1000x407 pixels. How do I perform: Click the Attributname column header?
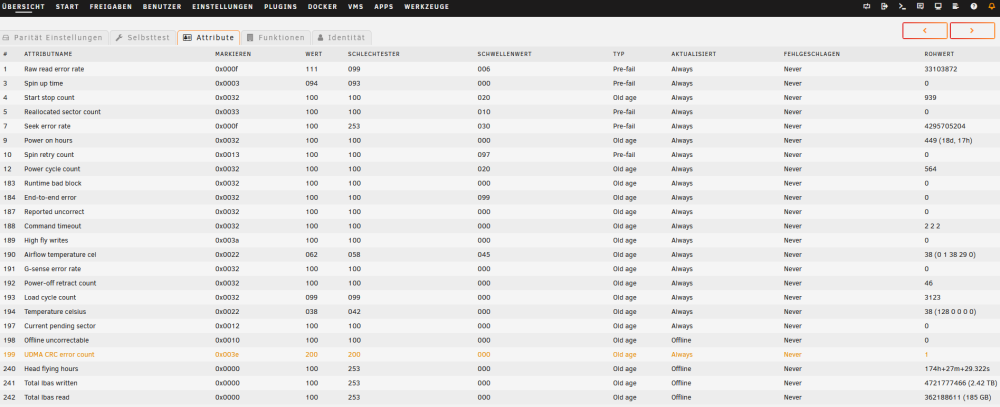[x=48, y=54]
